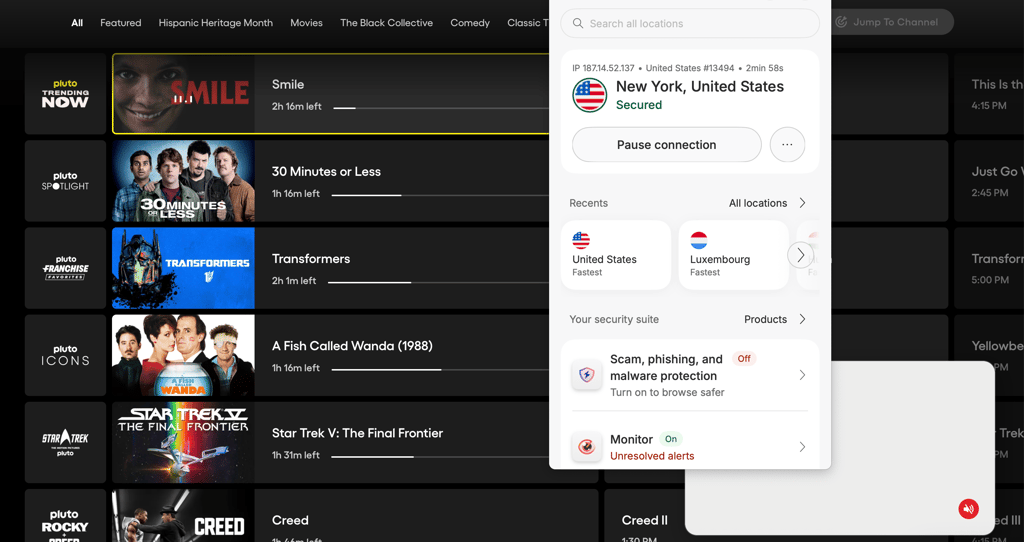Screen dimensions: 1024x542
Task: Click the Star Trek V thumbnail
Action: click(x=184, y=442)
